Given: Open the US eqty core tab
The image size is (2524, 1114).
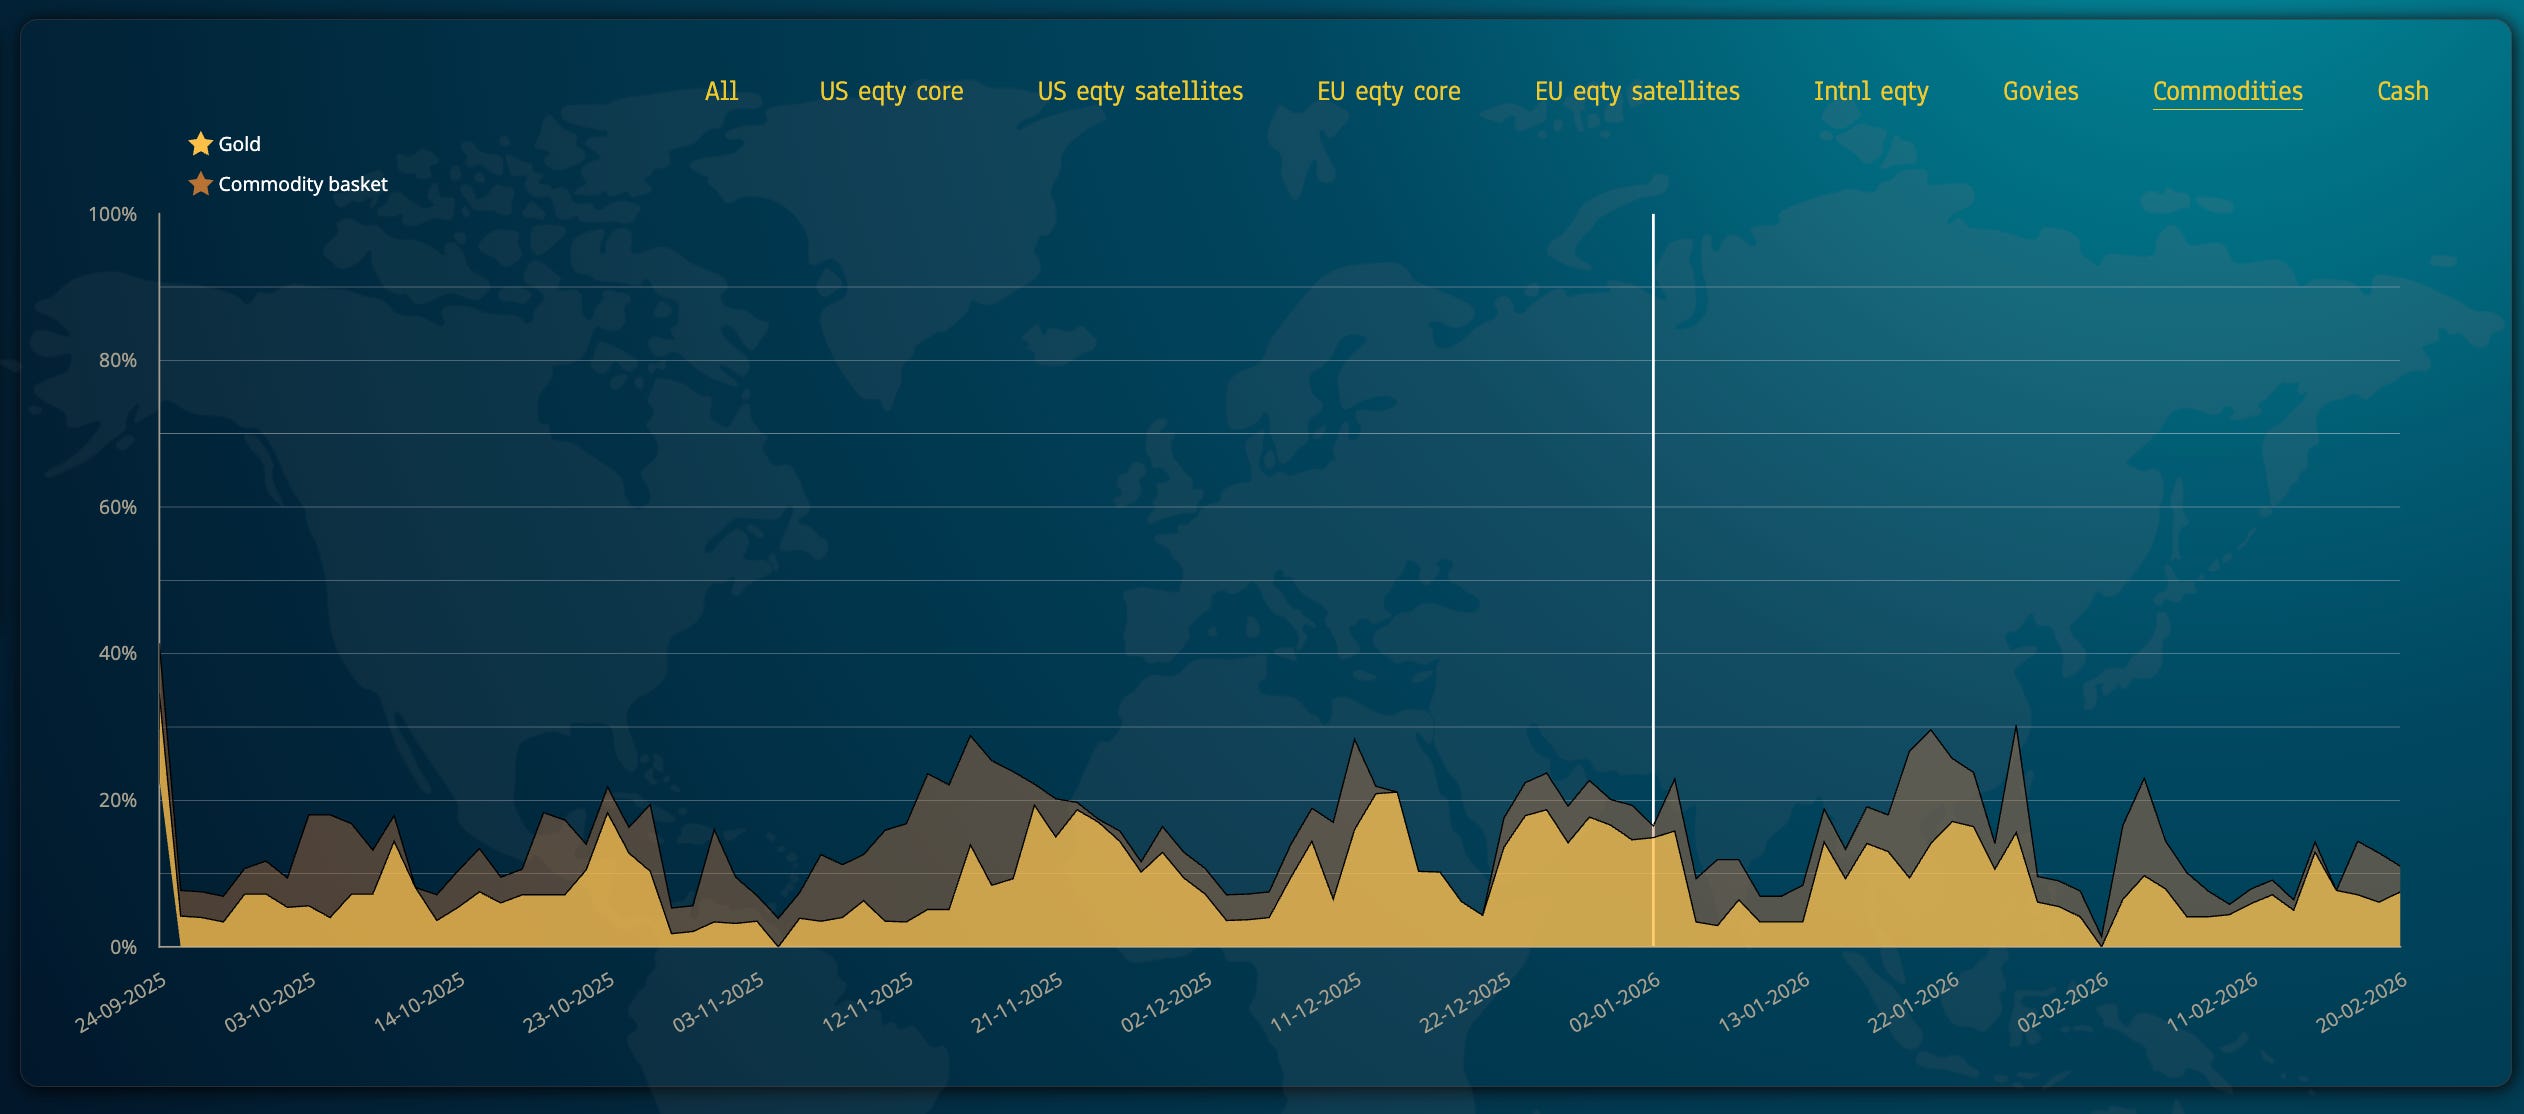Looking at the screenshot, I should pyautogui.click(x=891, y=91).
